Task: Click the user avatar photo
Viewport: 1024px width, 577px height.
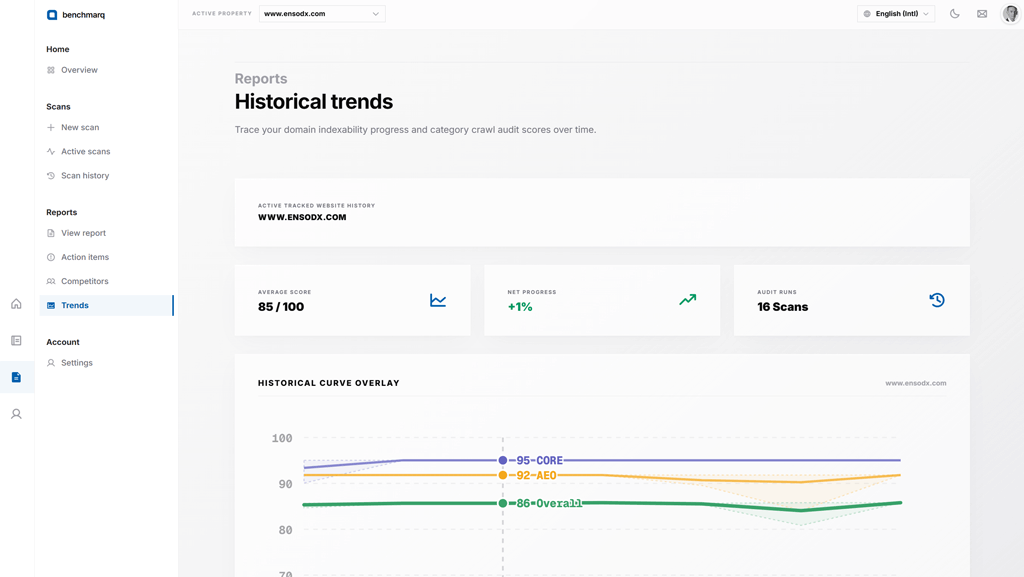Action: (x=1011, y=14)
